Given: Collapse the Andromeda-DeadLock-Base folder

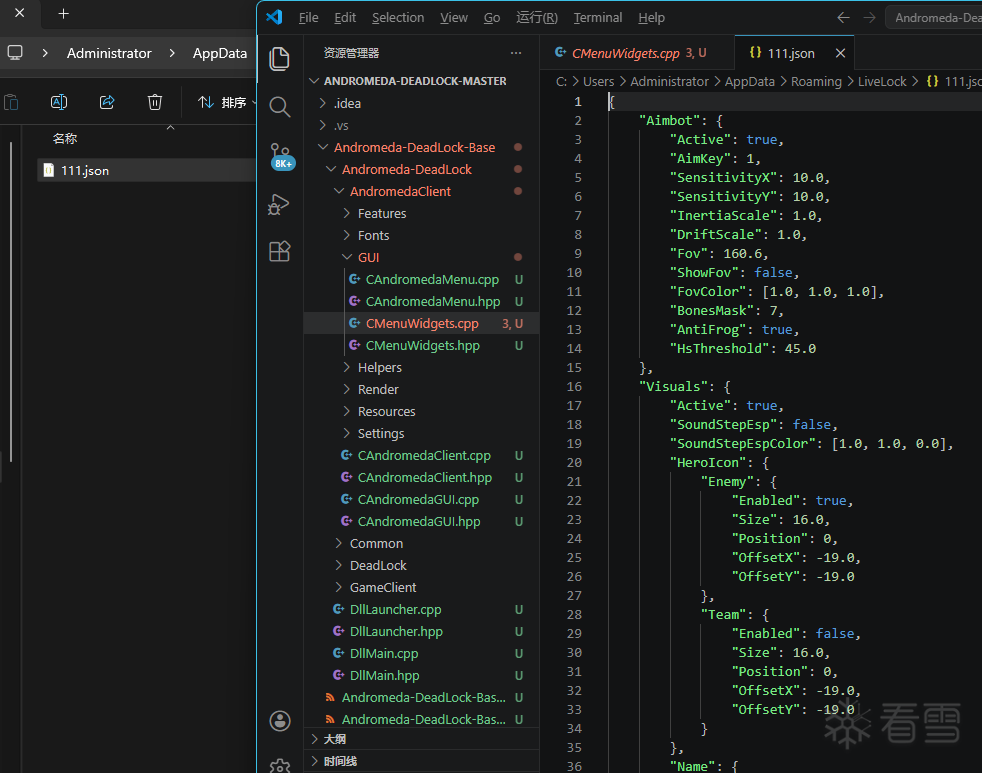Looking at the screenshot, I should (x=421, y=147).
